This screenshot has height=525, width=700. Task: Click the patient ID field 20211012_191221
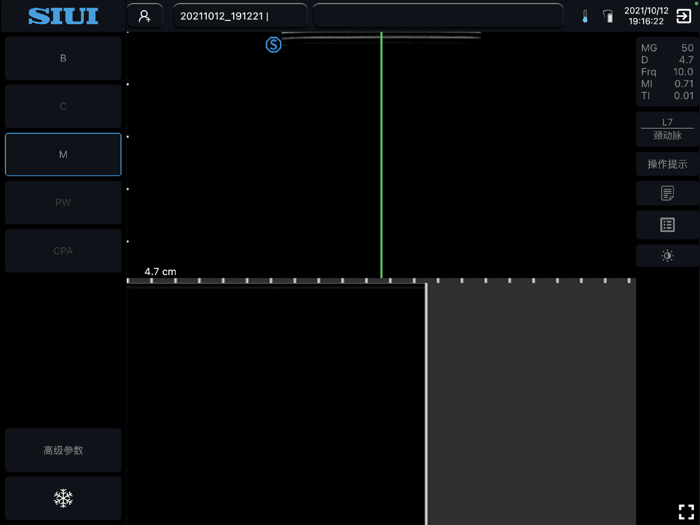click(x=240, y=17)
